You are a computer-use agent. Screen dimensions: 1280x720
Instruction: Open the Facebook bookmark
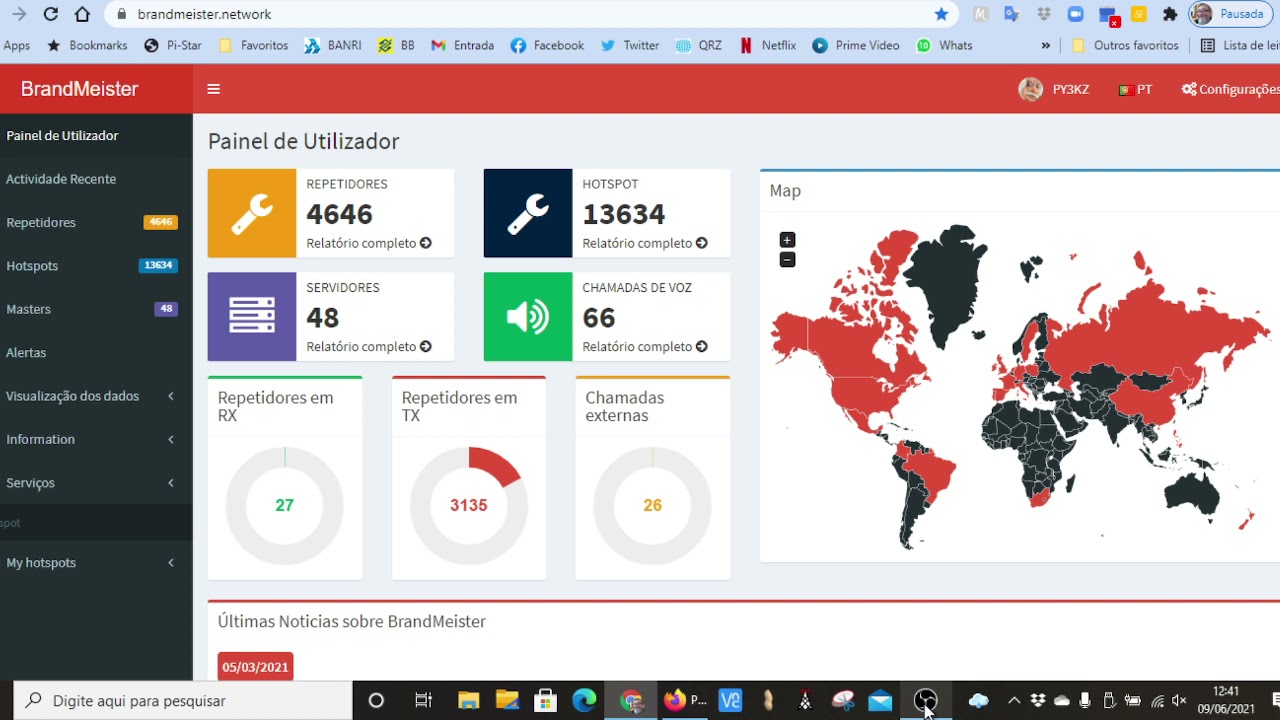click(x=547, y=45)
